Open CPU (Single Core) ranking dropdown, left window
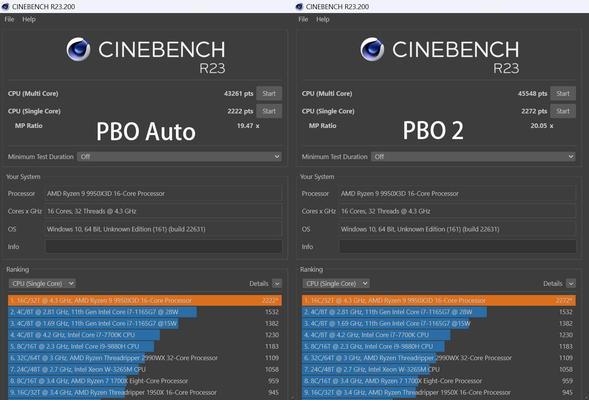589x400 pixels. (x=42, y=284)
